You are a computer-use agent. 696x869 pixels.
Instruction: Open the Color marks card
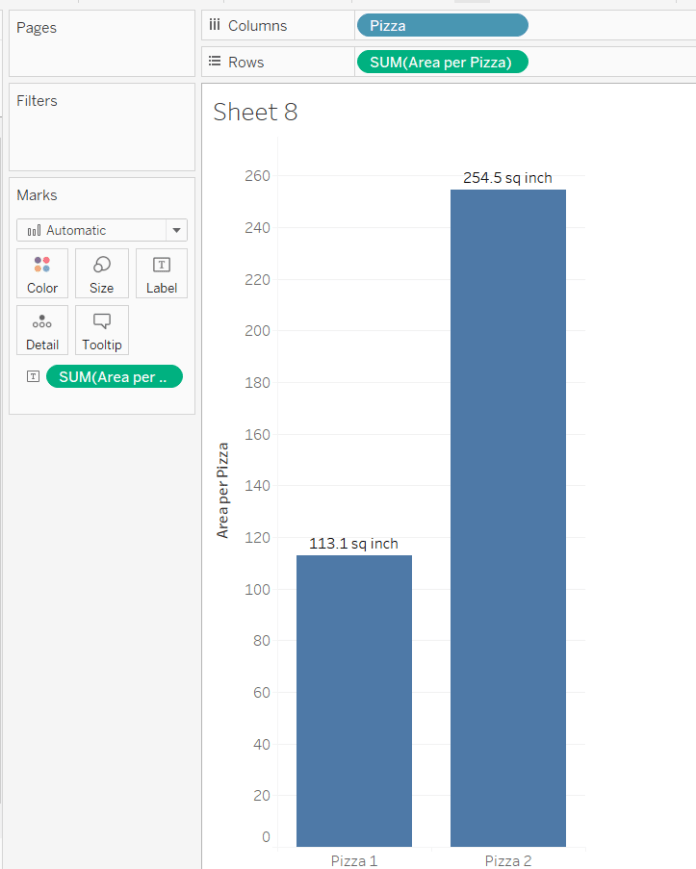42,273
